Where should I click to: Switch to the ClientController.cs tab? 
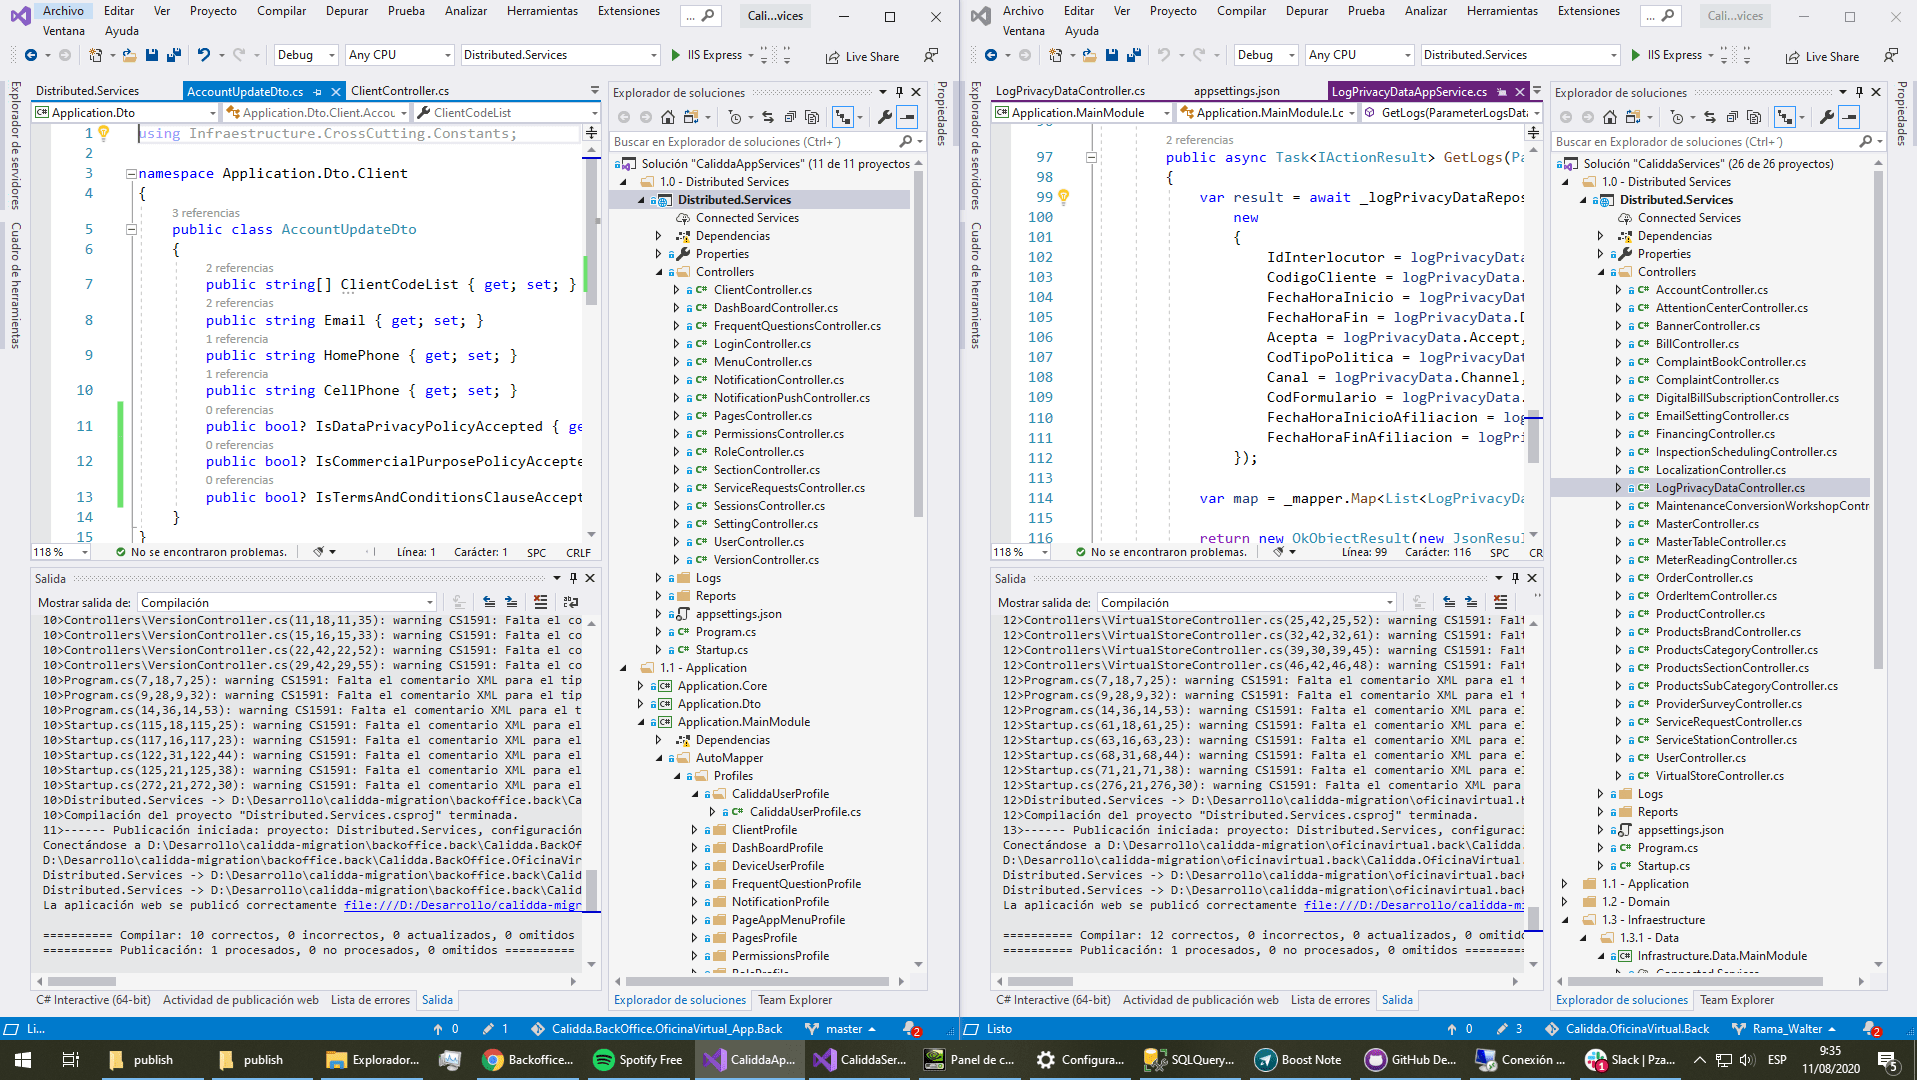tap(400, 91)
